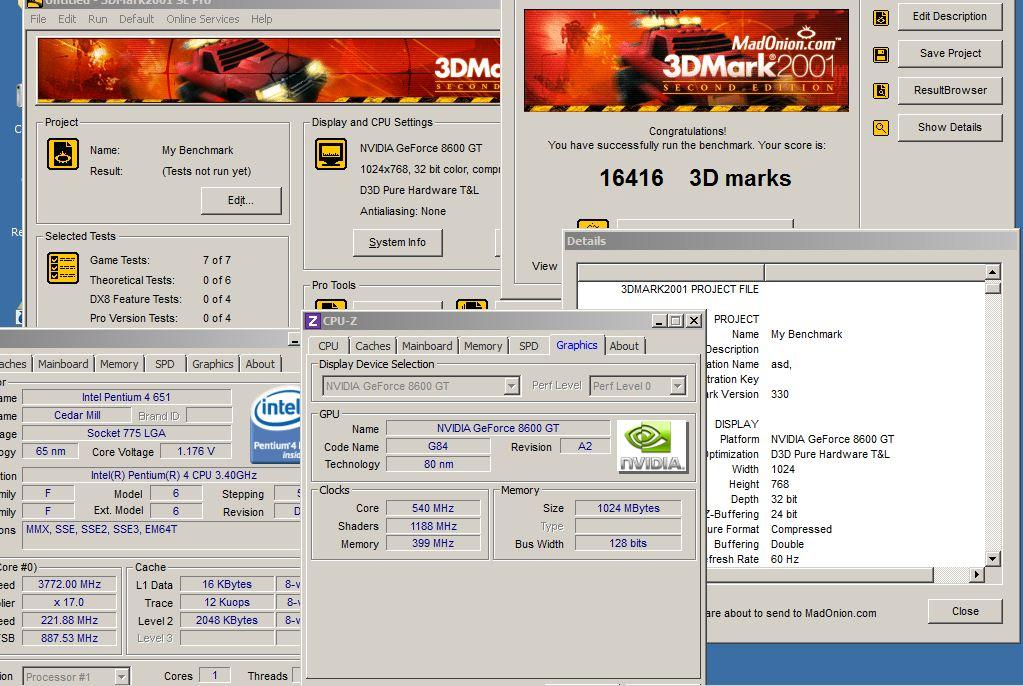The height and width of the screenshot is (686, 1023).
Task: Click the Save Project disk icon
Action: (881, 55)
